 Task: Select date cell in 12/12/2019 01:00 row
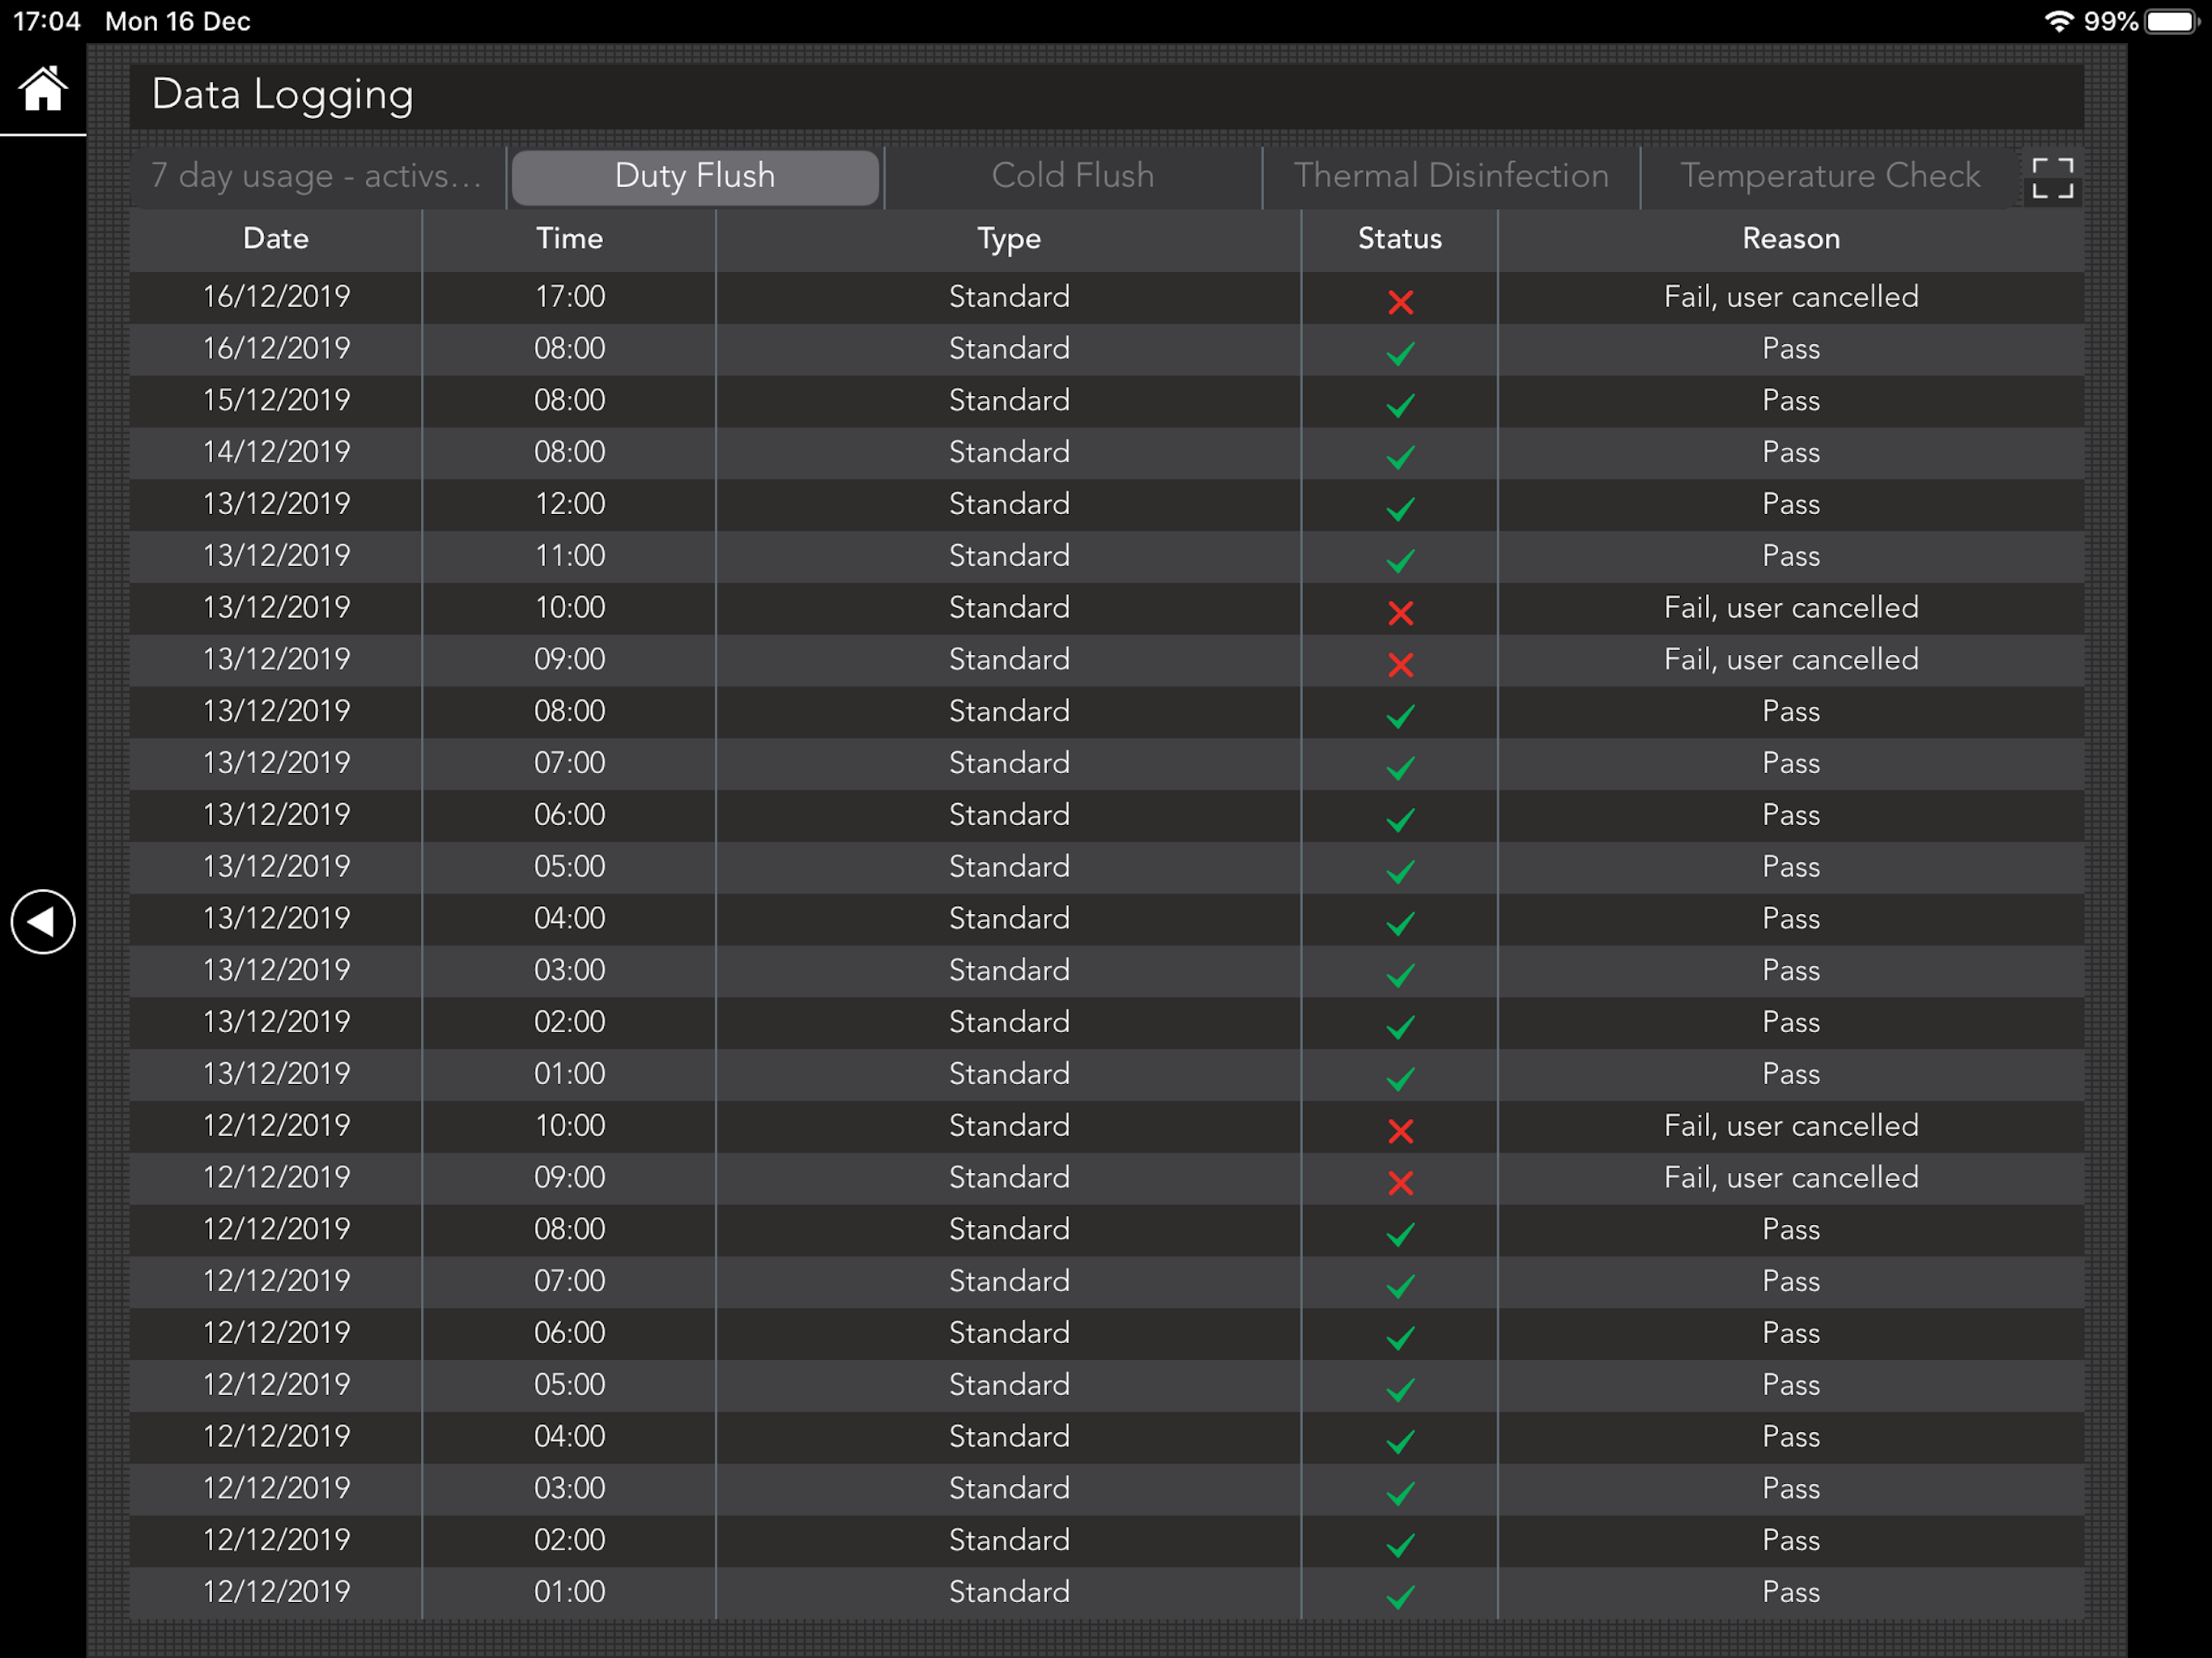tap(276, 1592)
